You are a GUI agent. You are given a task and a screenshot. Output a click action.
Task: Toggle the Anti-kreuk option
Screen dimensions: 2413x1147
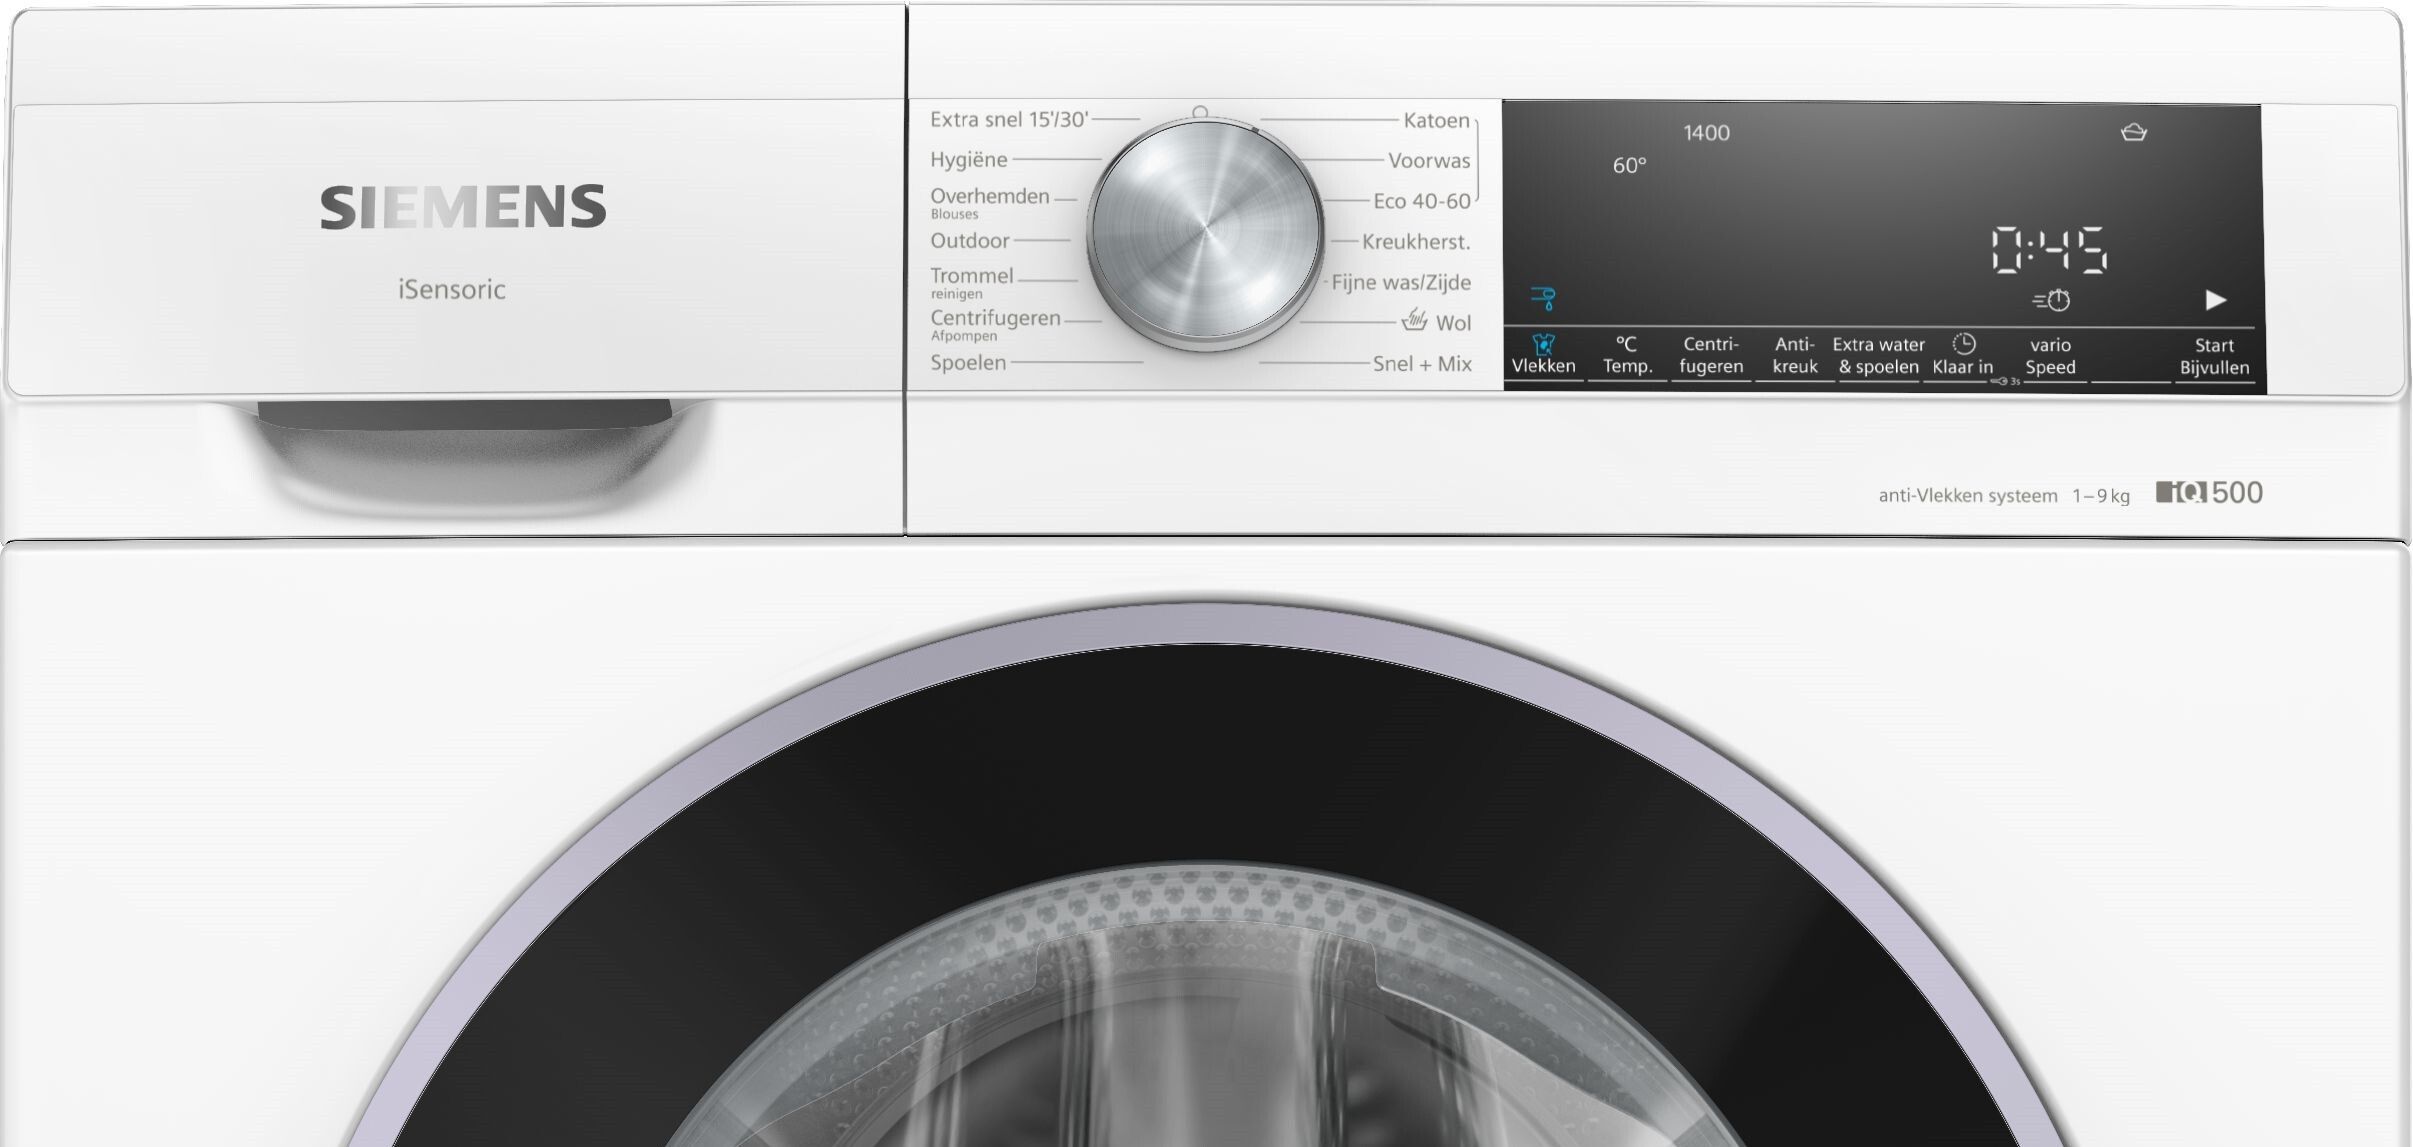click(1794, 356)
